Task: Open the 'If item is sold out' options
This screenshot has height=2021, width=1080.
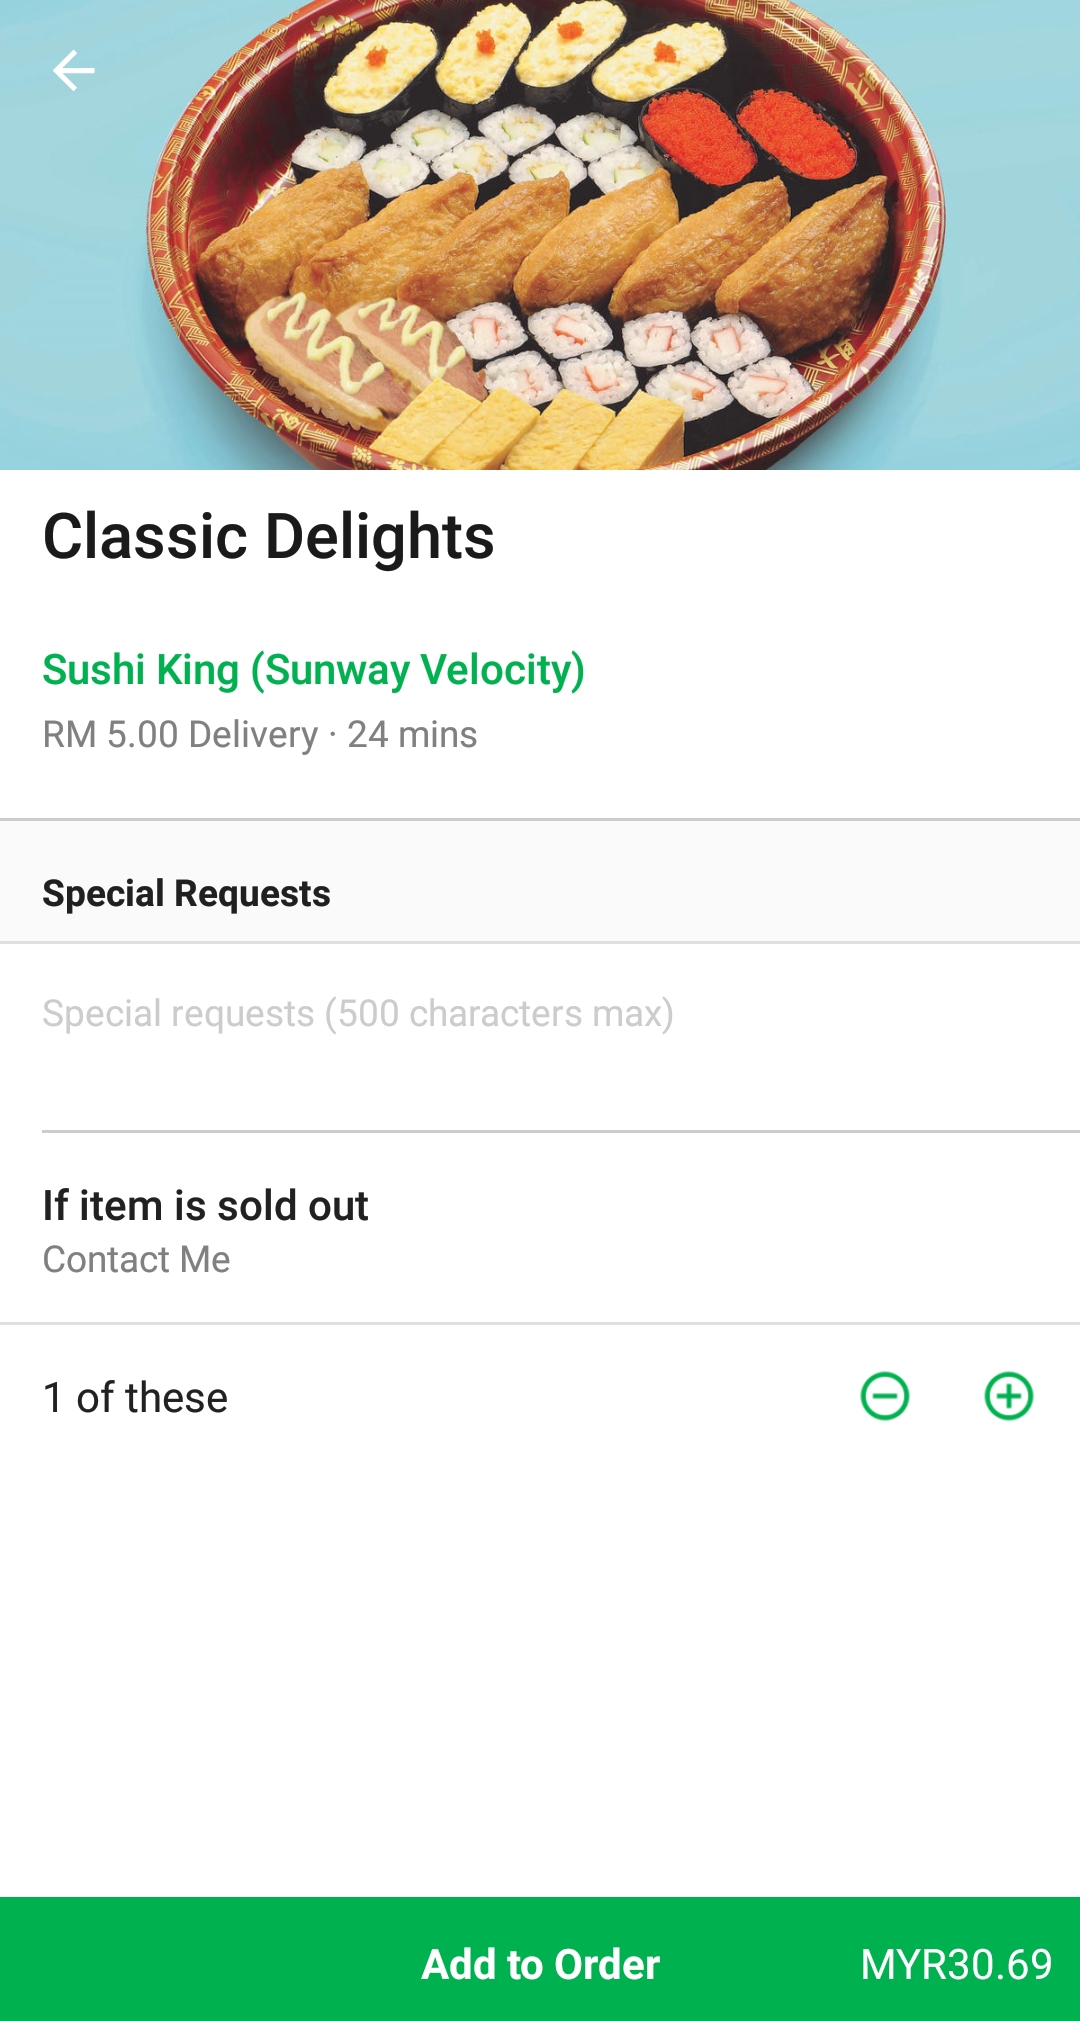Action: 205,1206
